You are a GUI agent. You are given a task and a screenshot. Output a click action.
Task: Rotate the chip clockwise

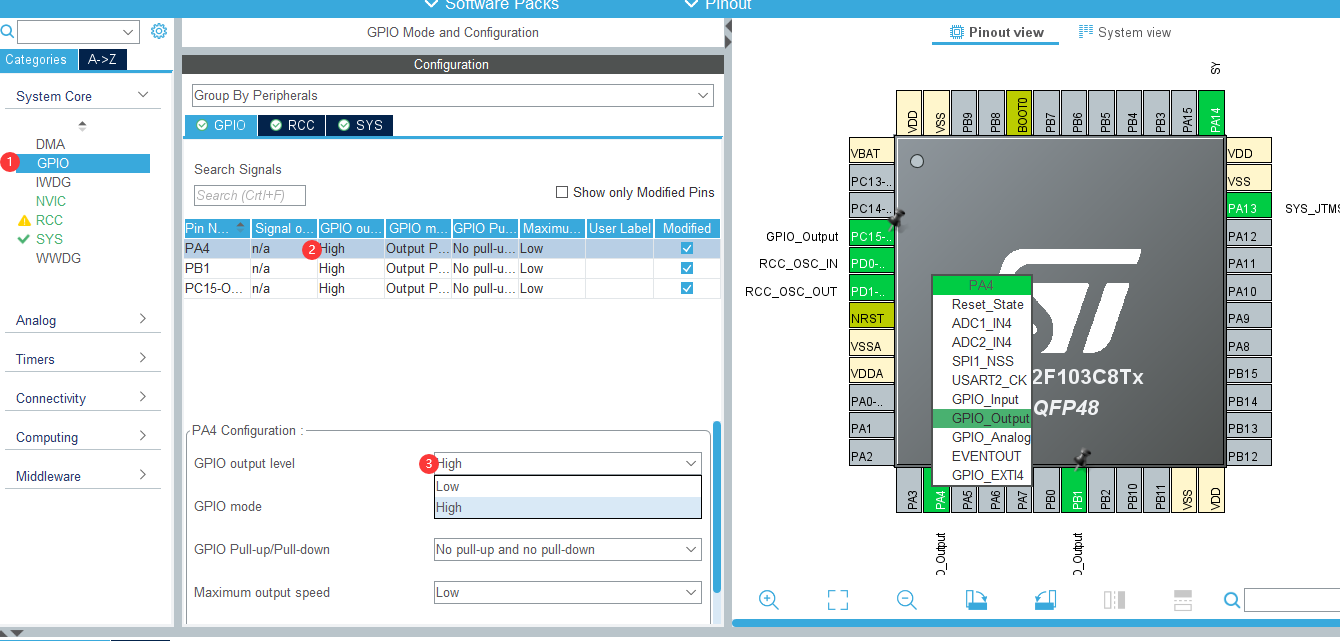click(x=976, y=599)
